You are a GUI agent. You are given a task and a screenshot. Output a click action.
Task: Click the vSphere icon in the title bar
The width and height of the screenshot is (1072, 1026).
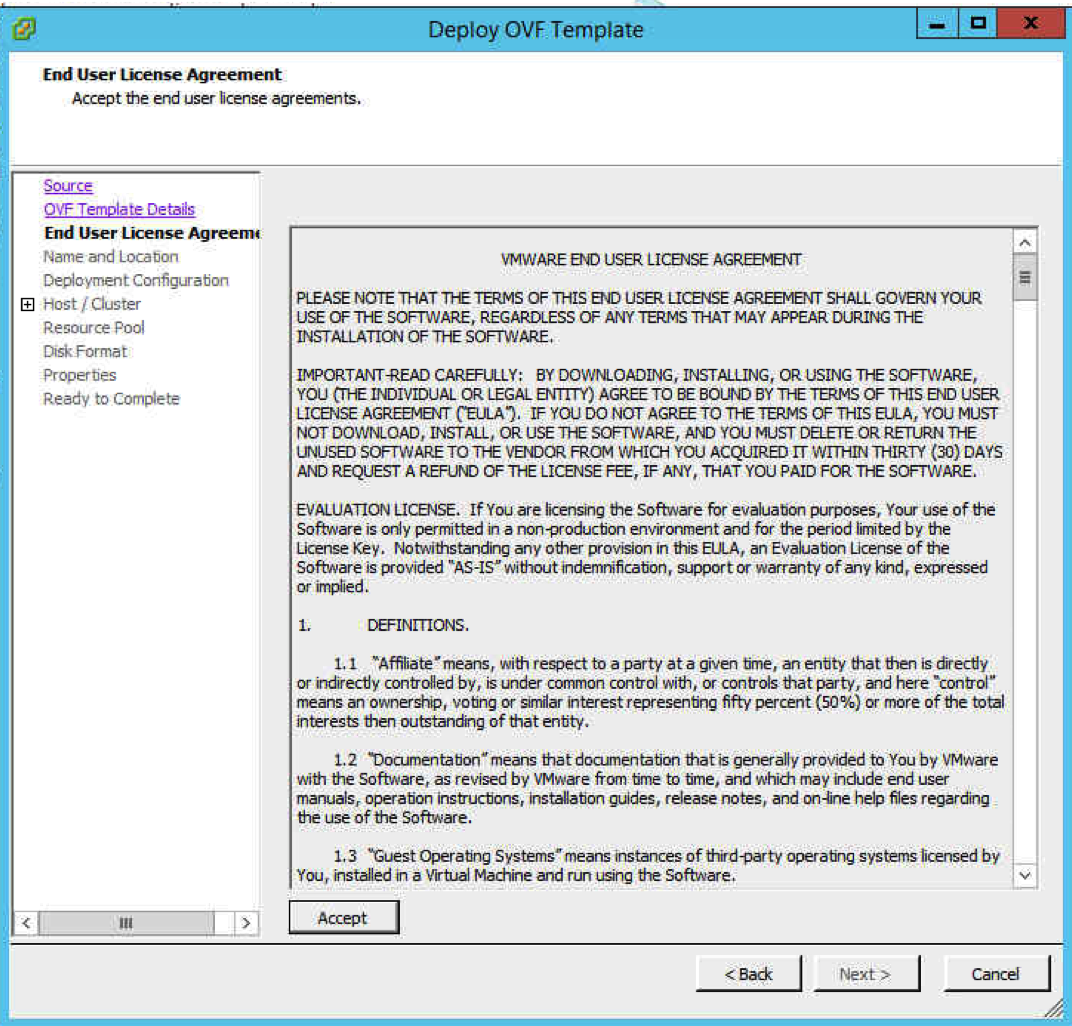pos(24,29)
